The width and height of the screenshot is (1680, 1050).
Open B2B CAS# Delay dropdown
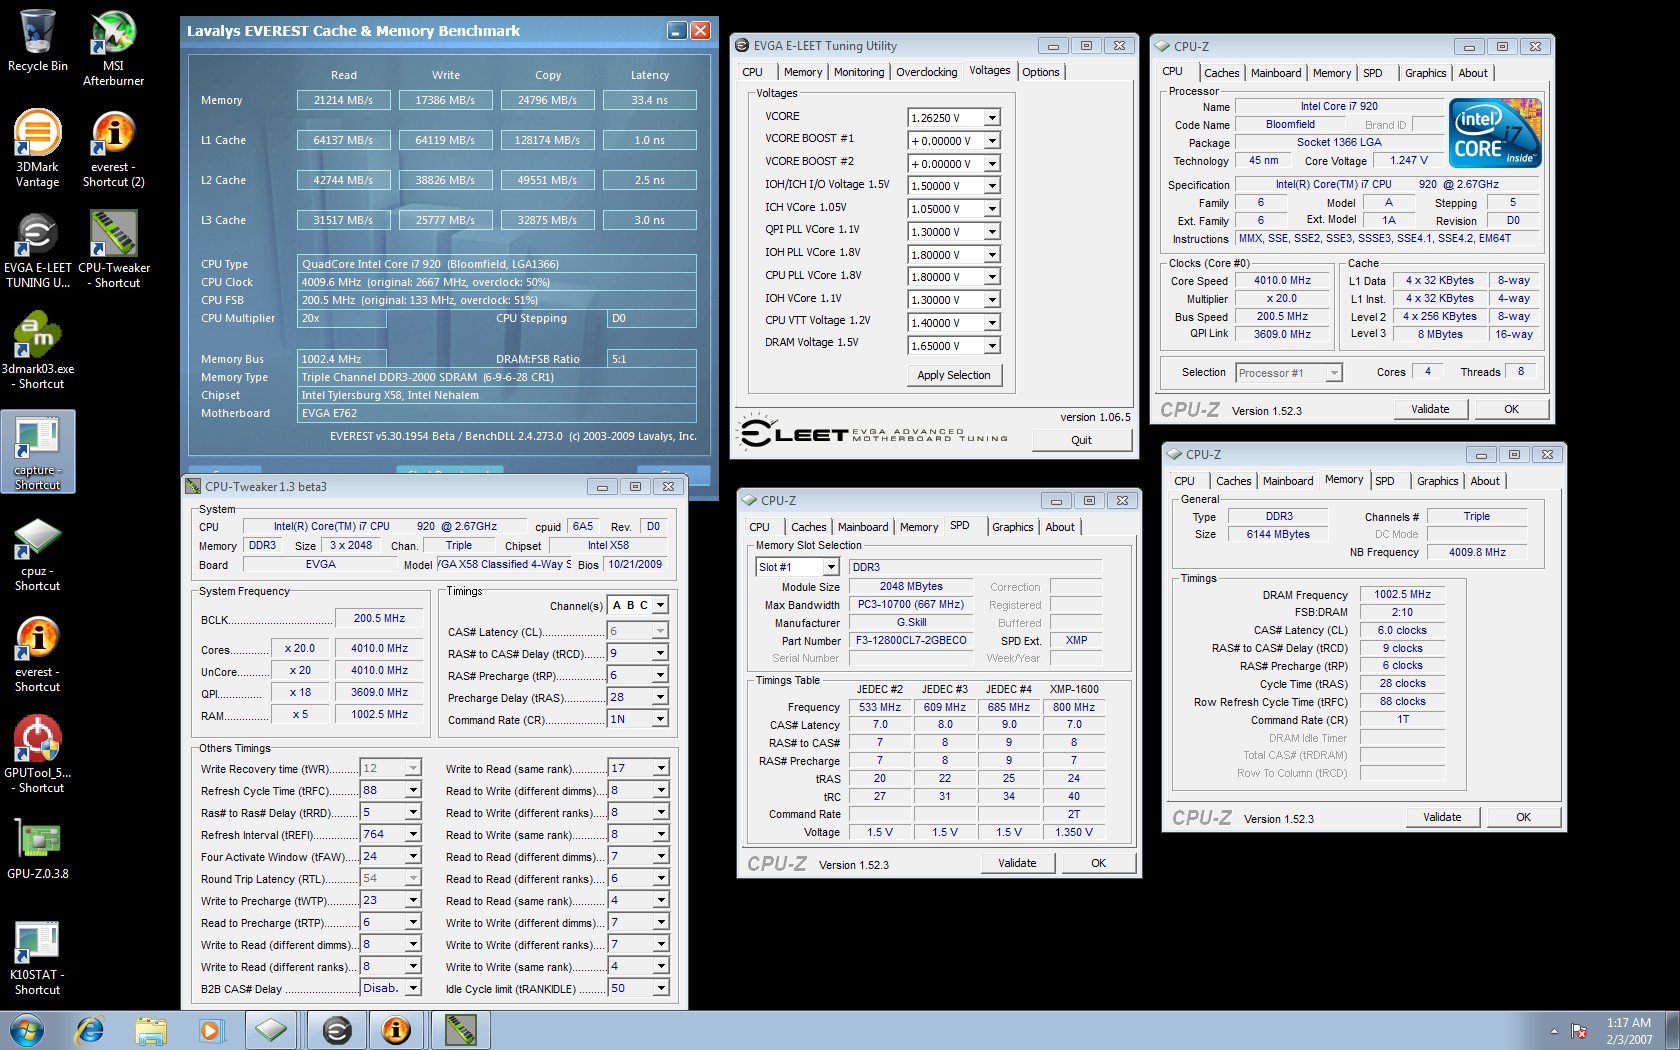[413, 988]
